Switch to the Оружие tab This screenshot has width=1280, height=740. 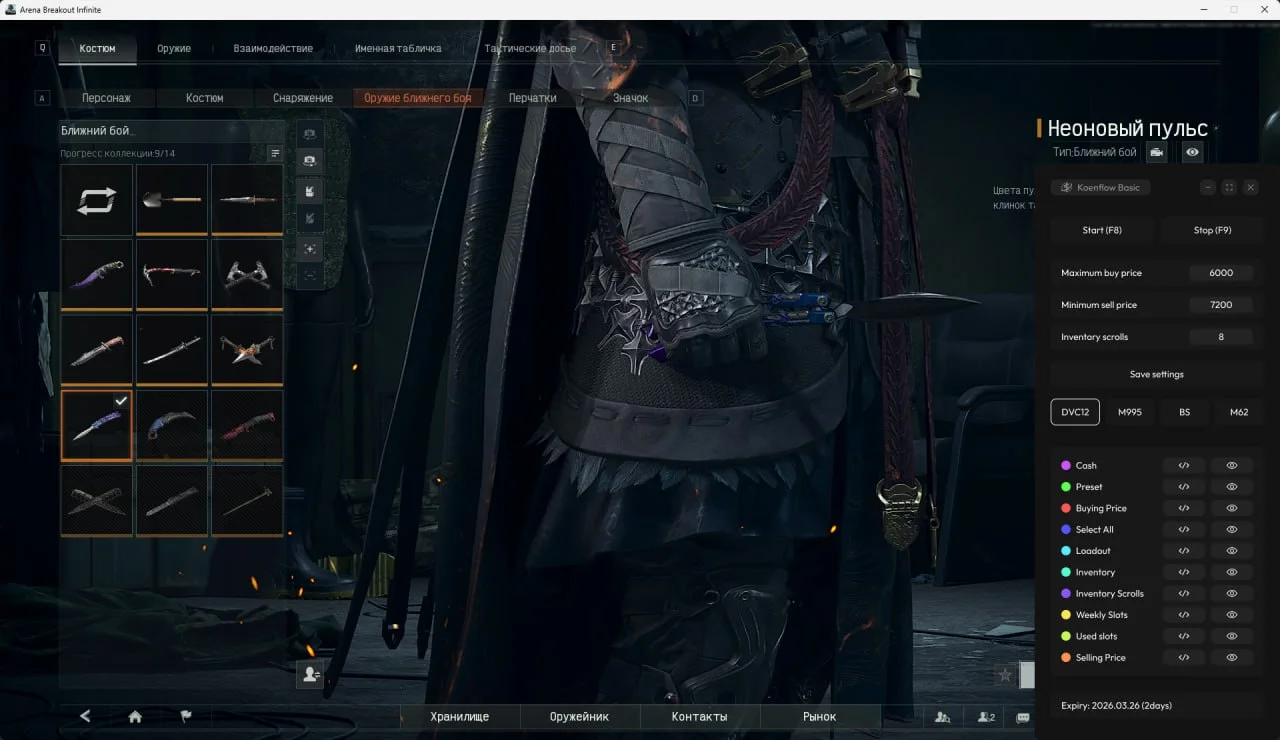(174, 48)
